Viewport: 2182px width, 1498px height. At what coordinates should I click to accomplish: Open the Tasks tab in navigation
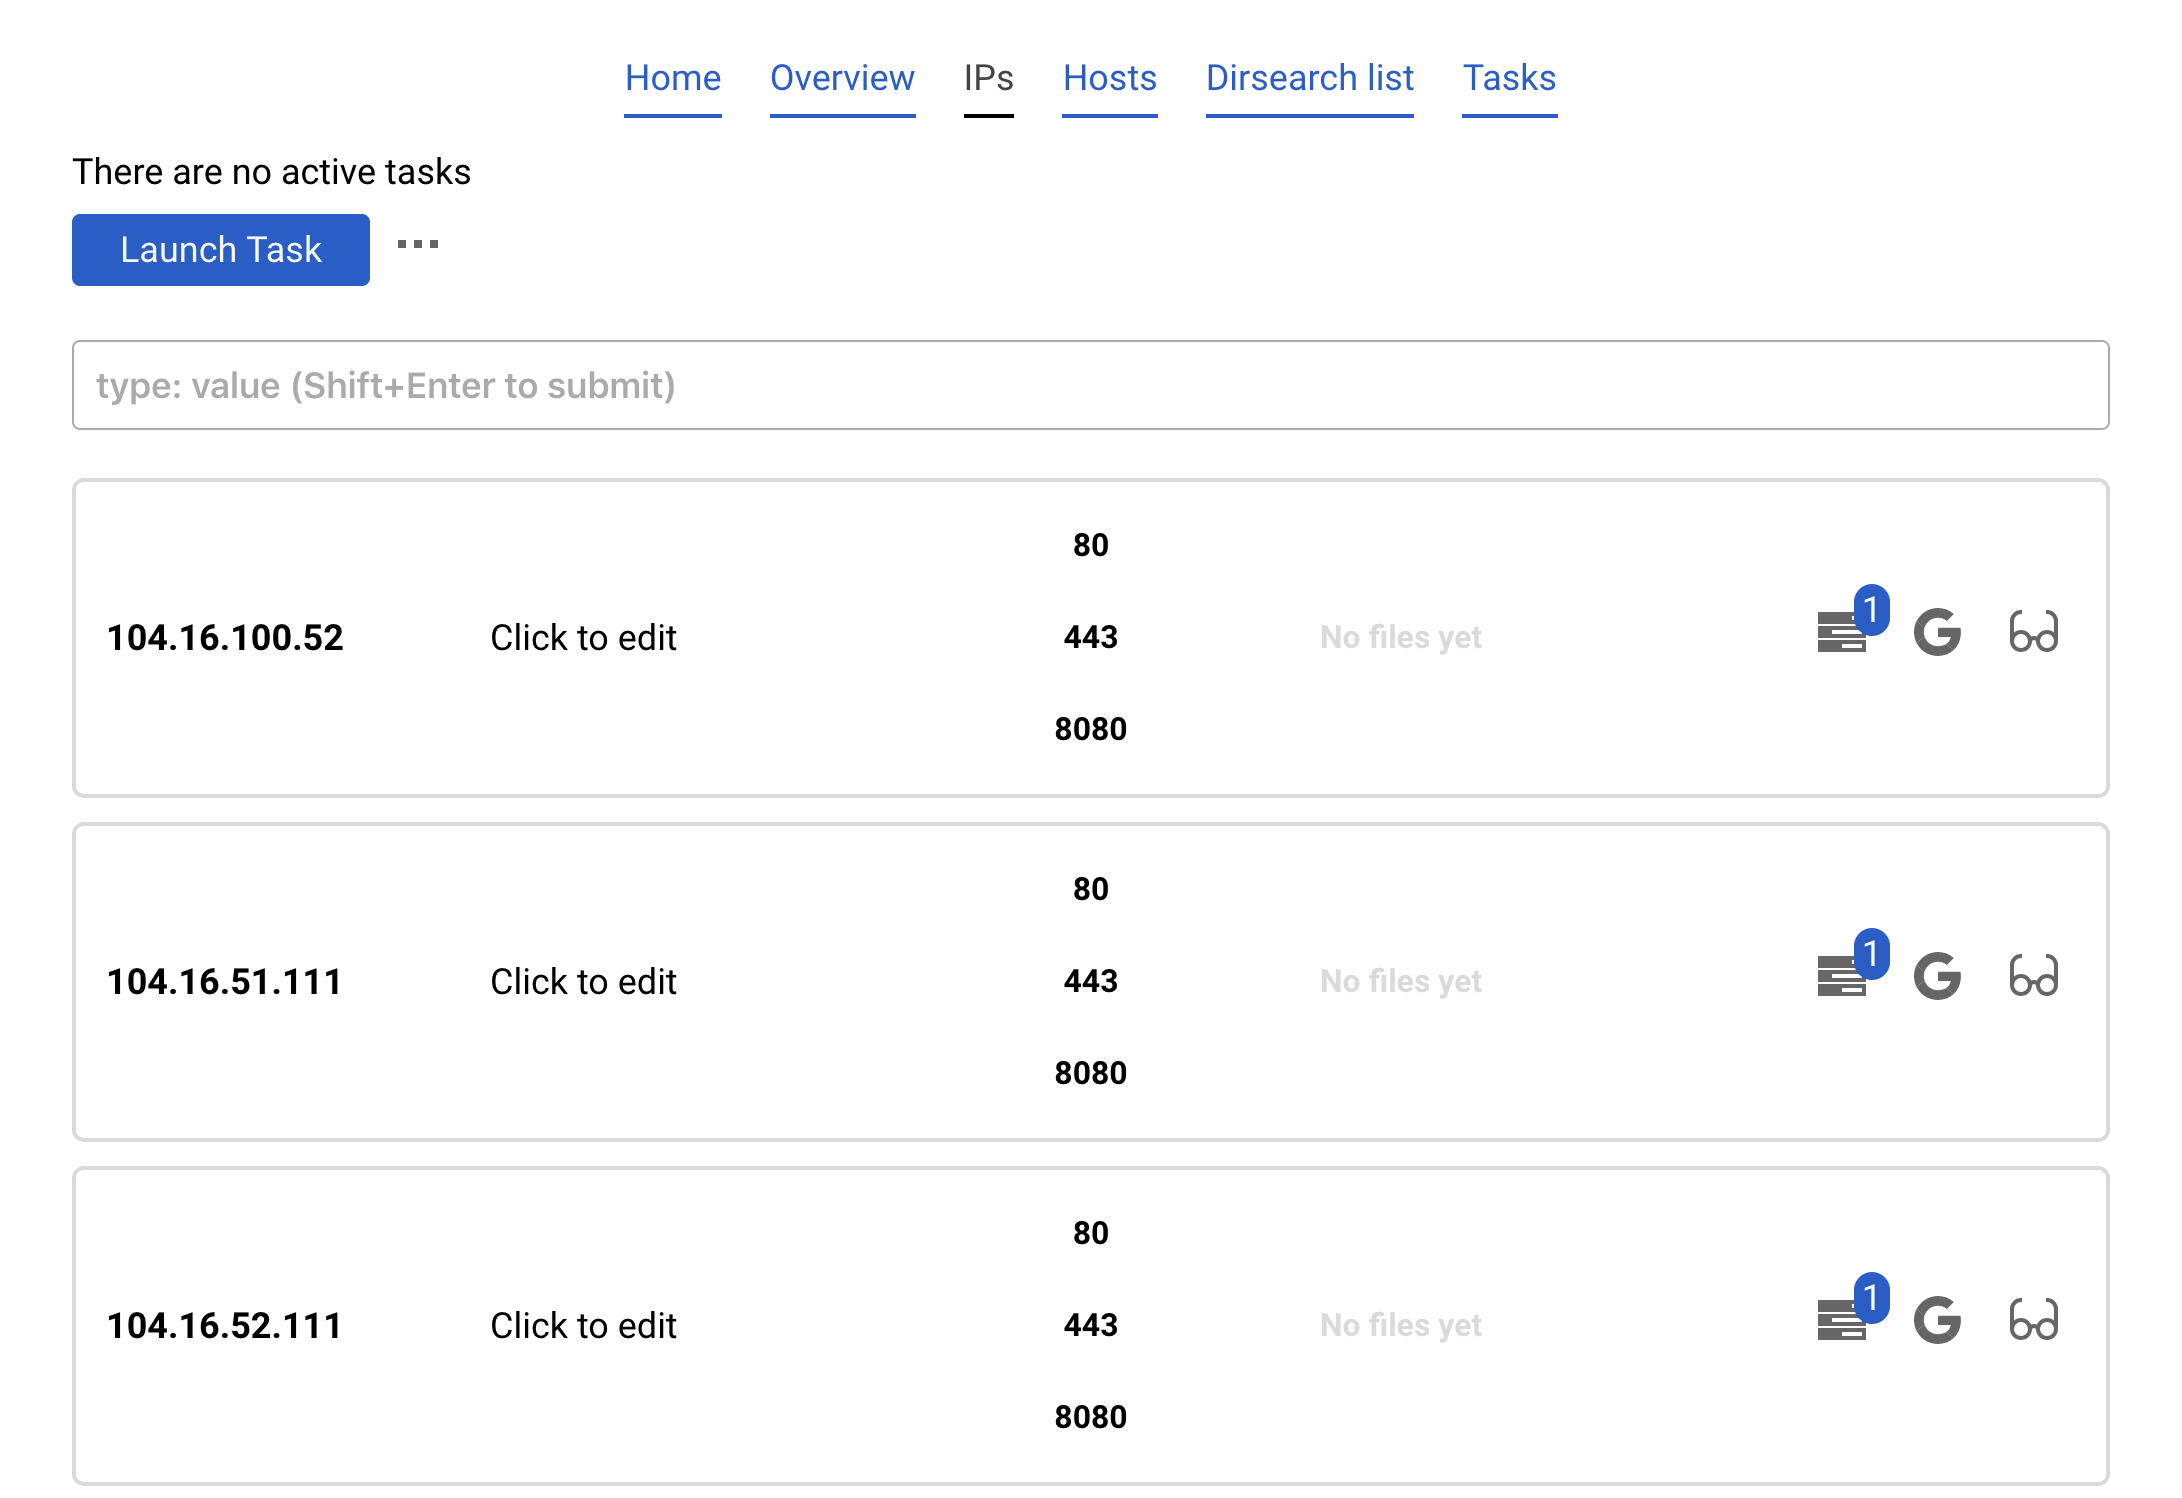(x=1507, y=80)
